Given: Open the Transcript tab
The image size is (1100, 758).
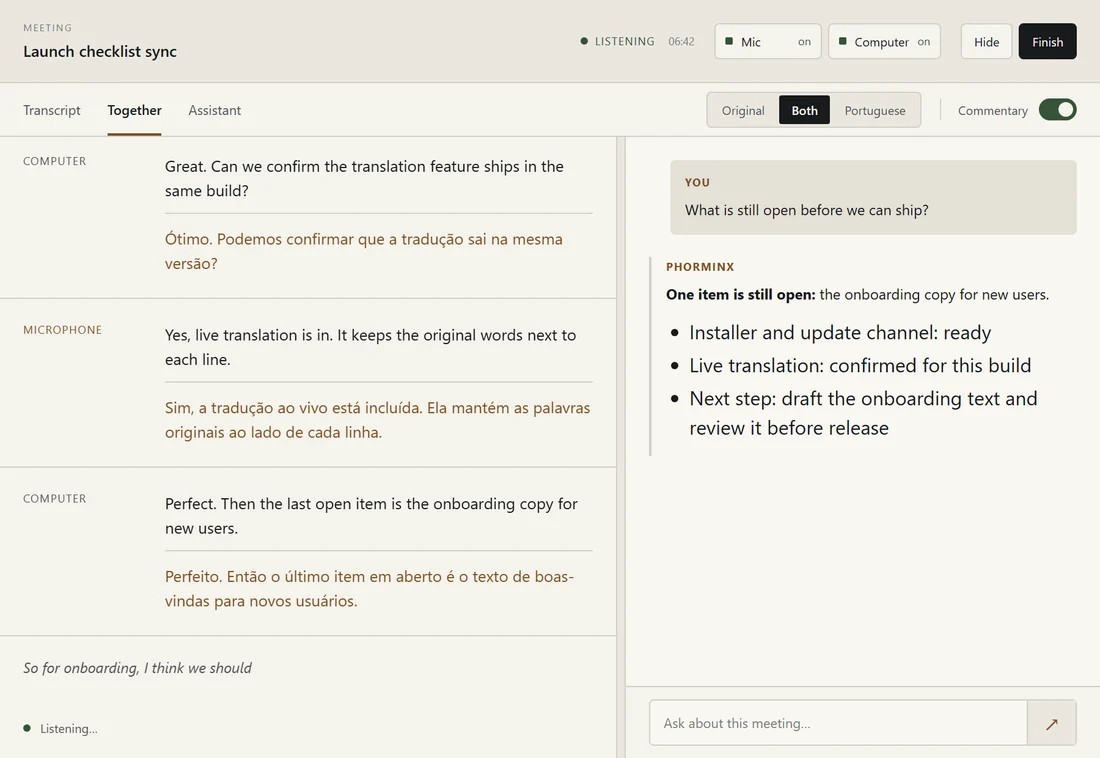Looking at the screenshot, I should 51,110.
